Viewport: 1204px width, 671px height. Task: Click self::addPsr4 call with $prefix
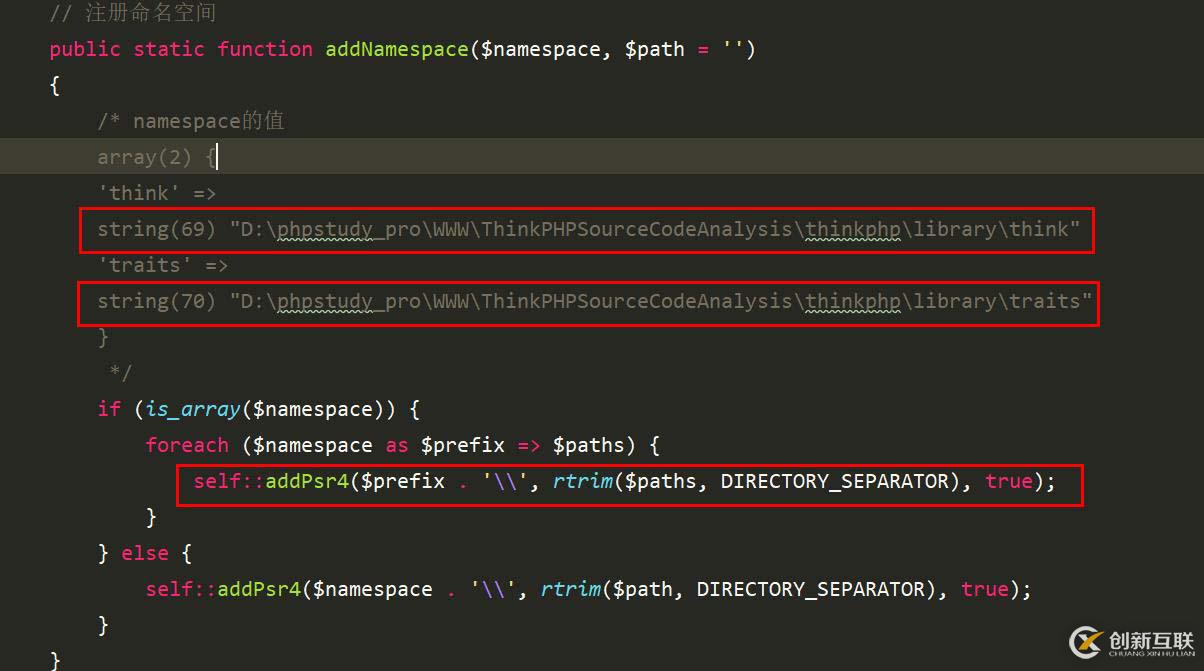tap(625, 481)
